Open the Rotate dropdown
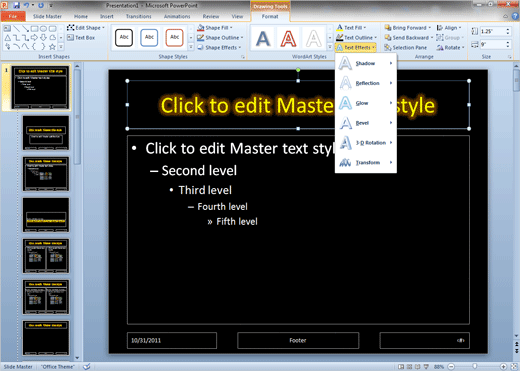The image size is (520, 371). click(x=450, y=48)
